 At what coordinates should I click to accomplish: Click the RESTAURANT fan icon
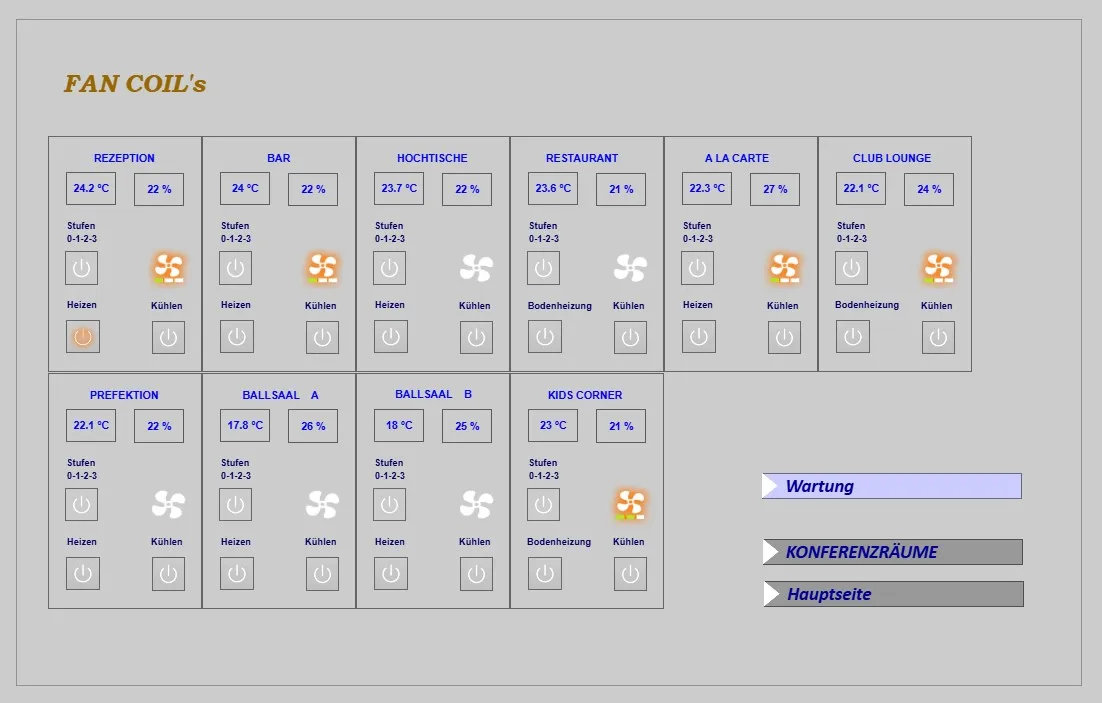point(630,268)
